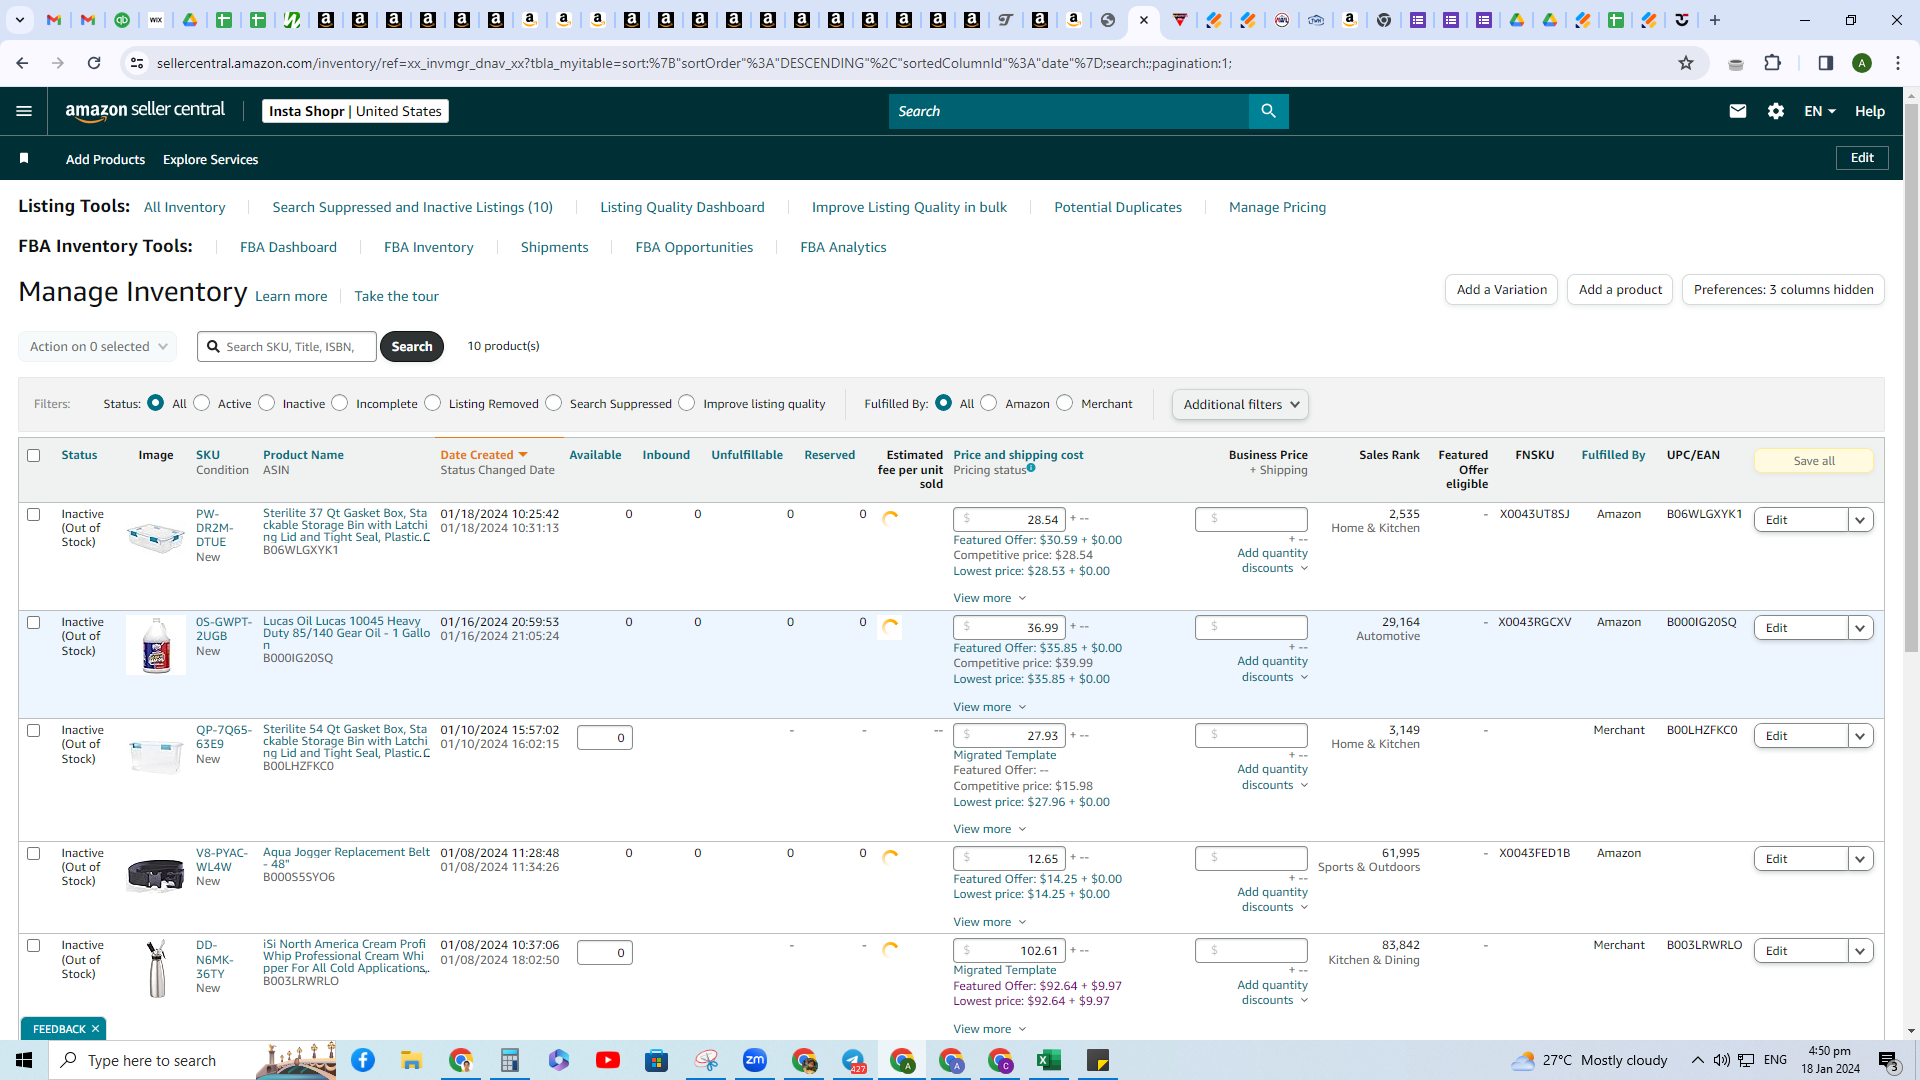1920x1080 pixels.
Task: Click the Add a Variation button
Action: 1501,290
